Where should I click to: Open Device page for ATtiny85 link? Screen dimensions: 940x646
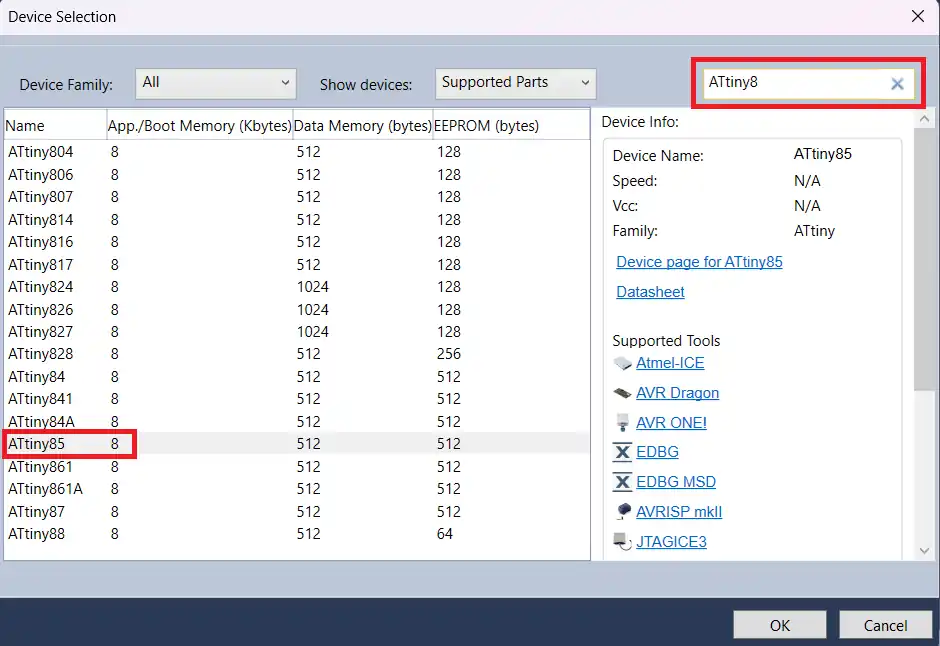click(x=699, y=262)
